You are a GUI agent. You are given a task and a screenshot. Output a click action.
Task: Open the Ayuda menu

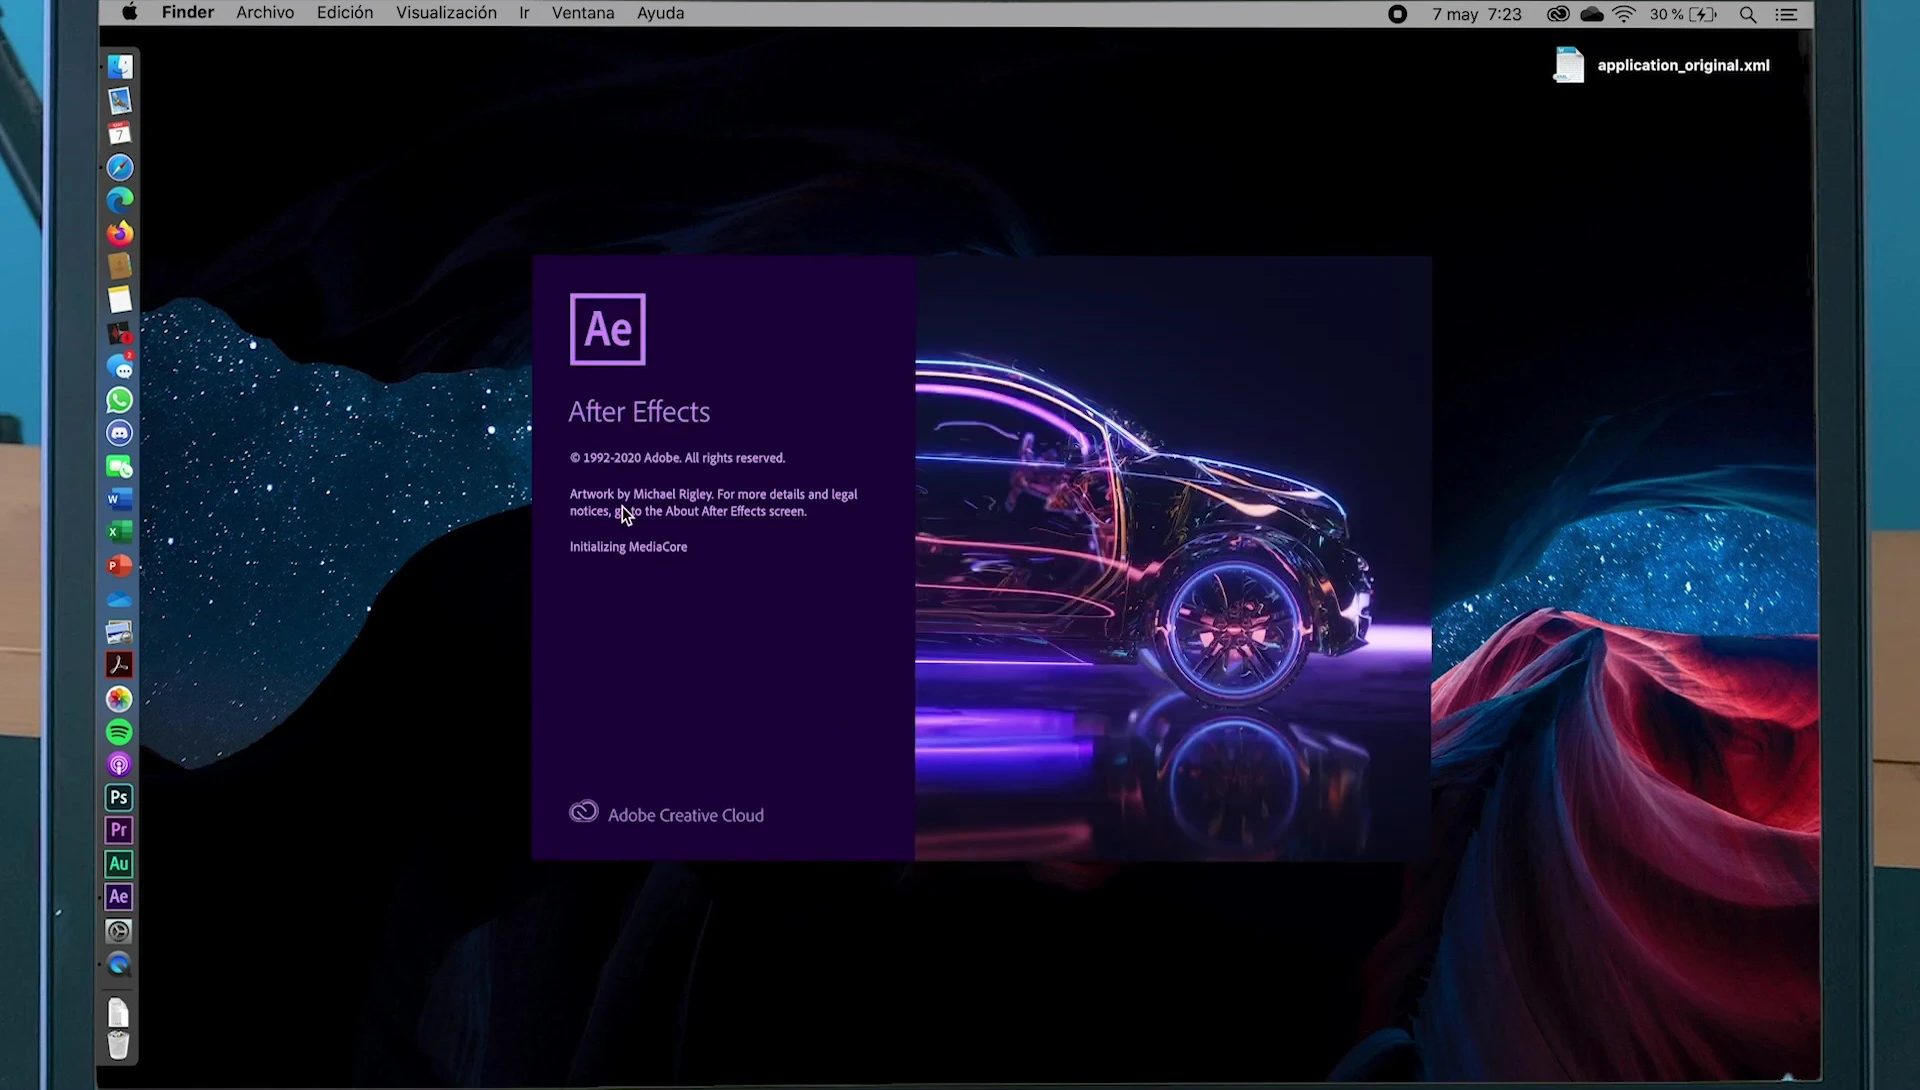tap(661, 13)
